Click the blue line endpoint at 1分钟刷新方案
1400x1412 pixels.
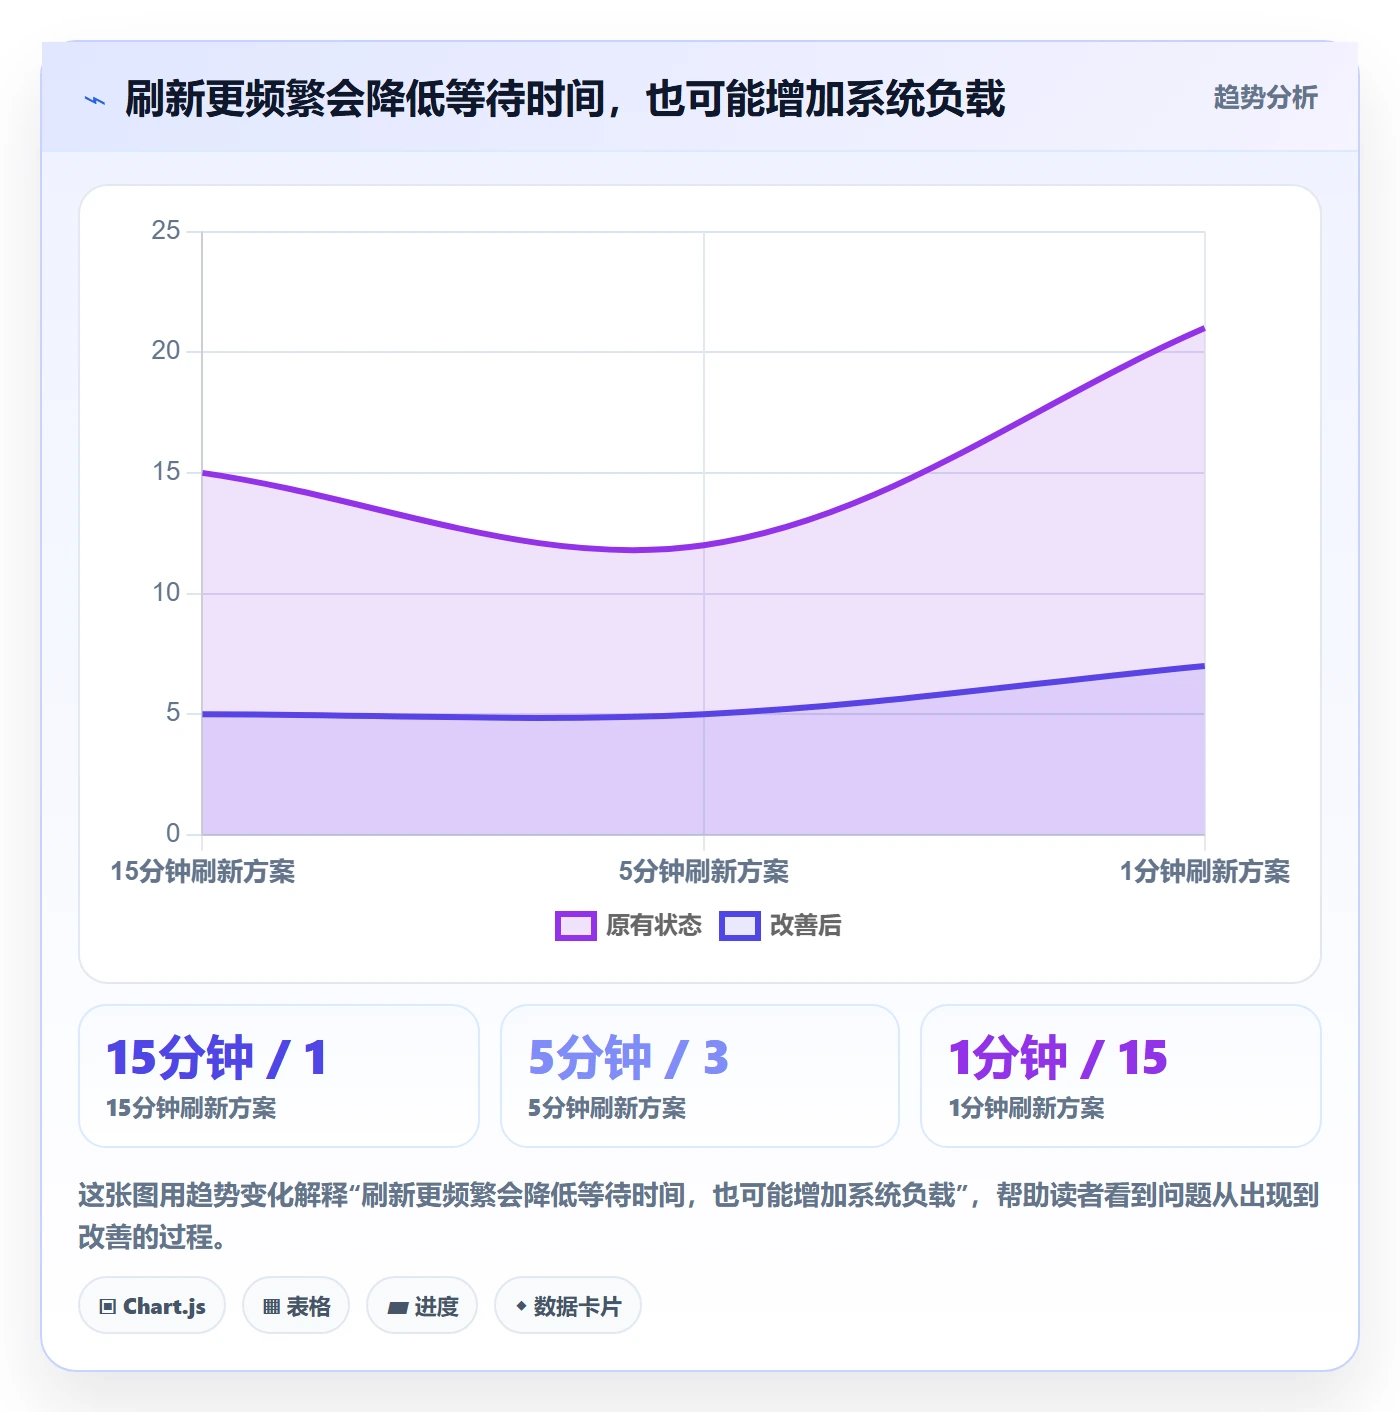1204,666
